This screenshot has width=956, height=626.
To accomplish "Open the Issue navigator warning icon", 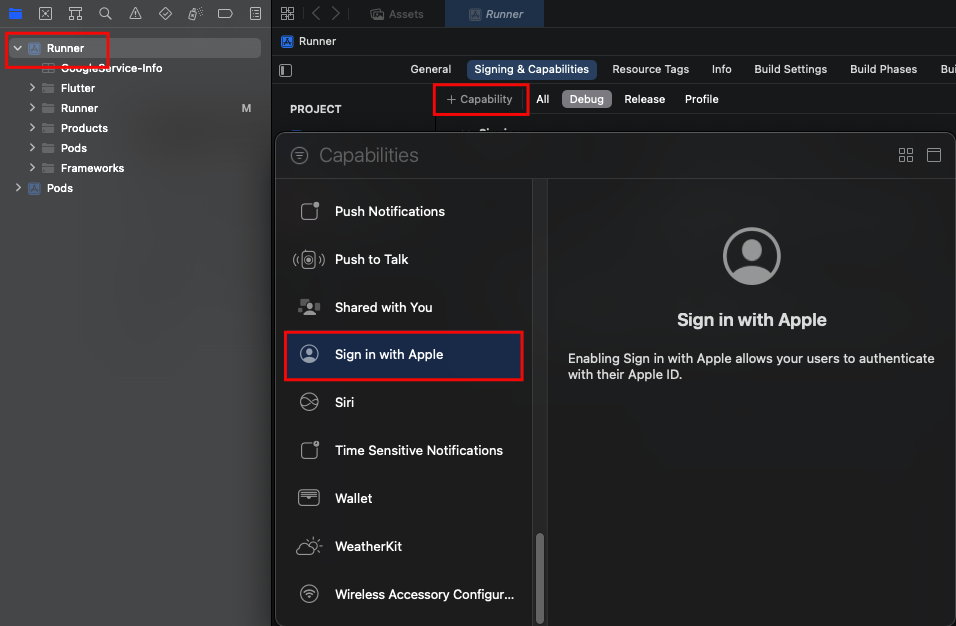I will coord(135,13).
